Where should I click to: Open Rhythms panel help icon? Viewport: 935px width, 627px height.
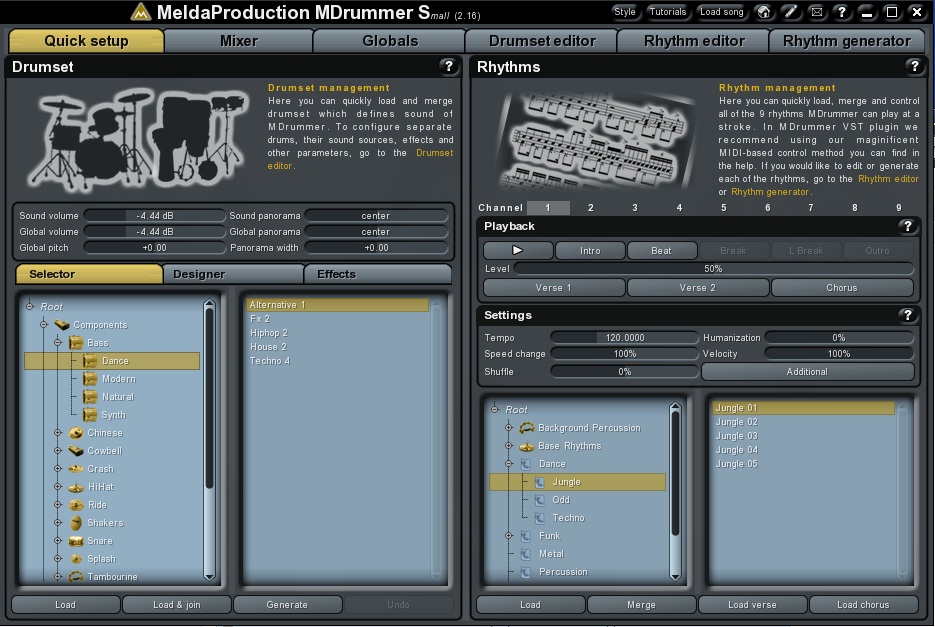[x=914, y=66]
